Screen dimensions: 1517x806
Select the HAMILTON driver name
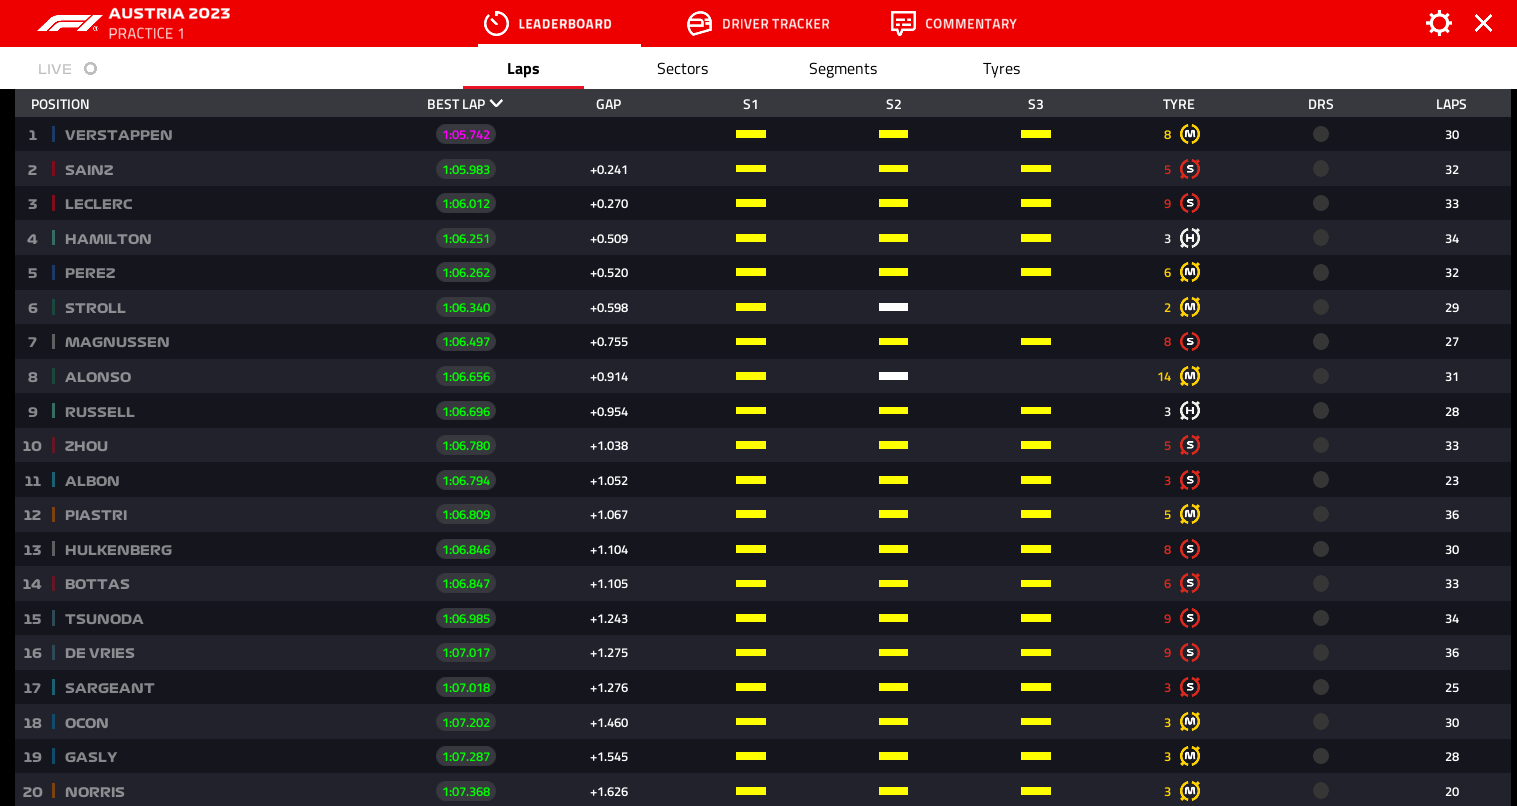[x=108, y=239]
